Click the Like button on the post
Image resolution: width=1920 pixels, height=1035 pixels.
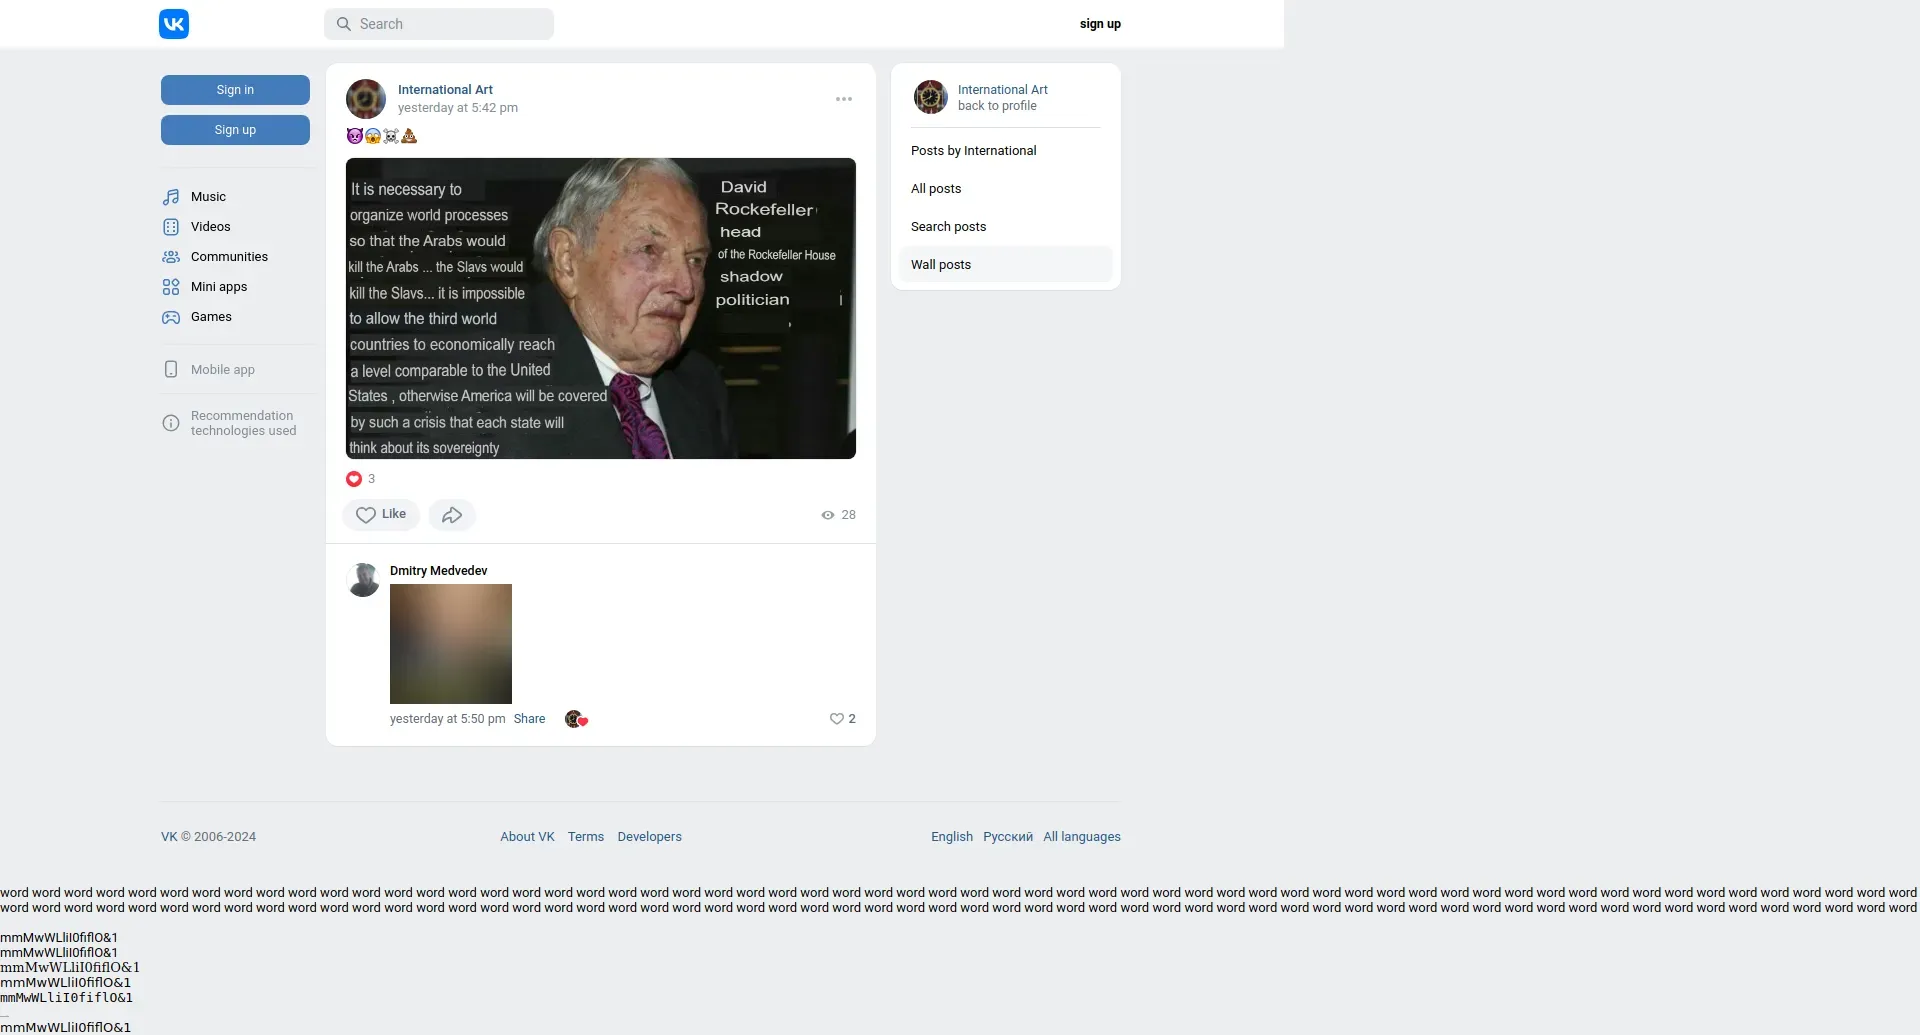click(381, 515)
